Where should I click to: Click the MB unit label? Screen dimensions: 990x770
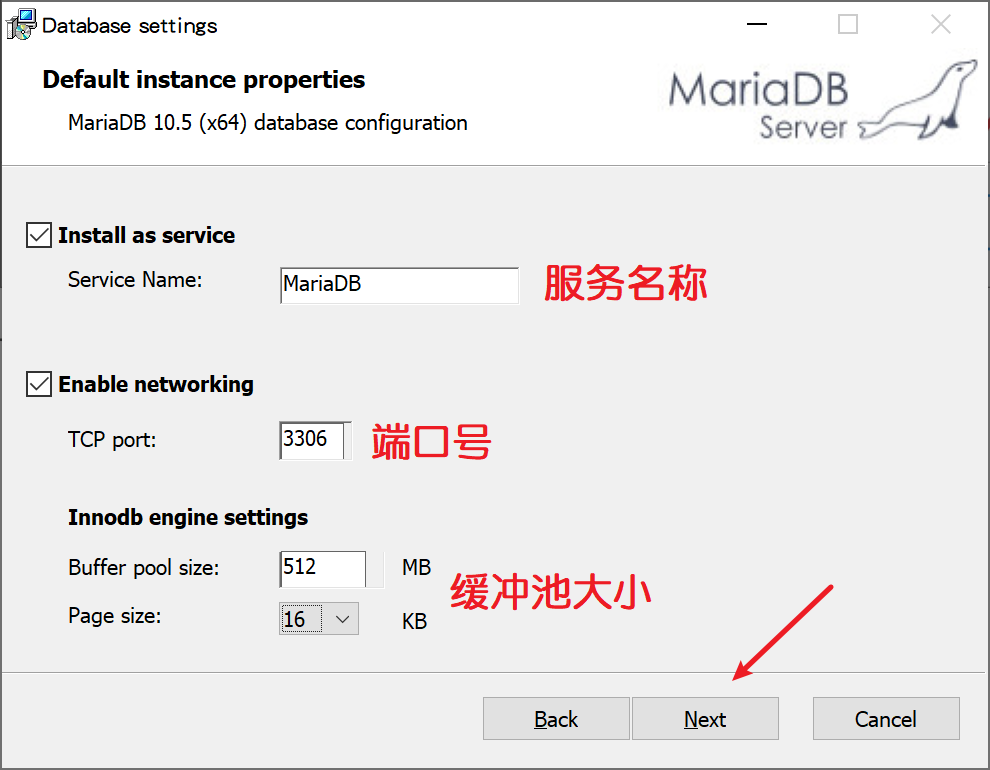416,567
